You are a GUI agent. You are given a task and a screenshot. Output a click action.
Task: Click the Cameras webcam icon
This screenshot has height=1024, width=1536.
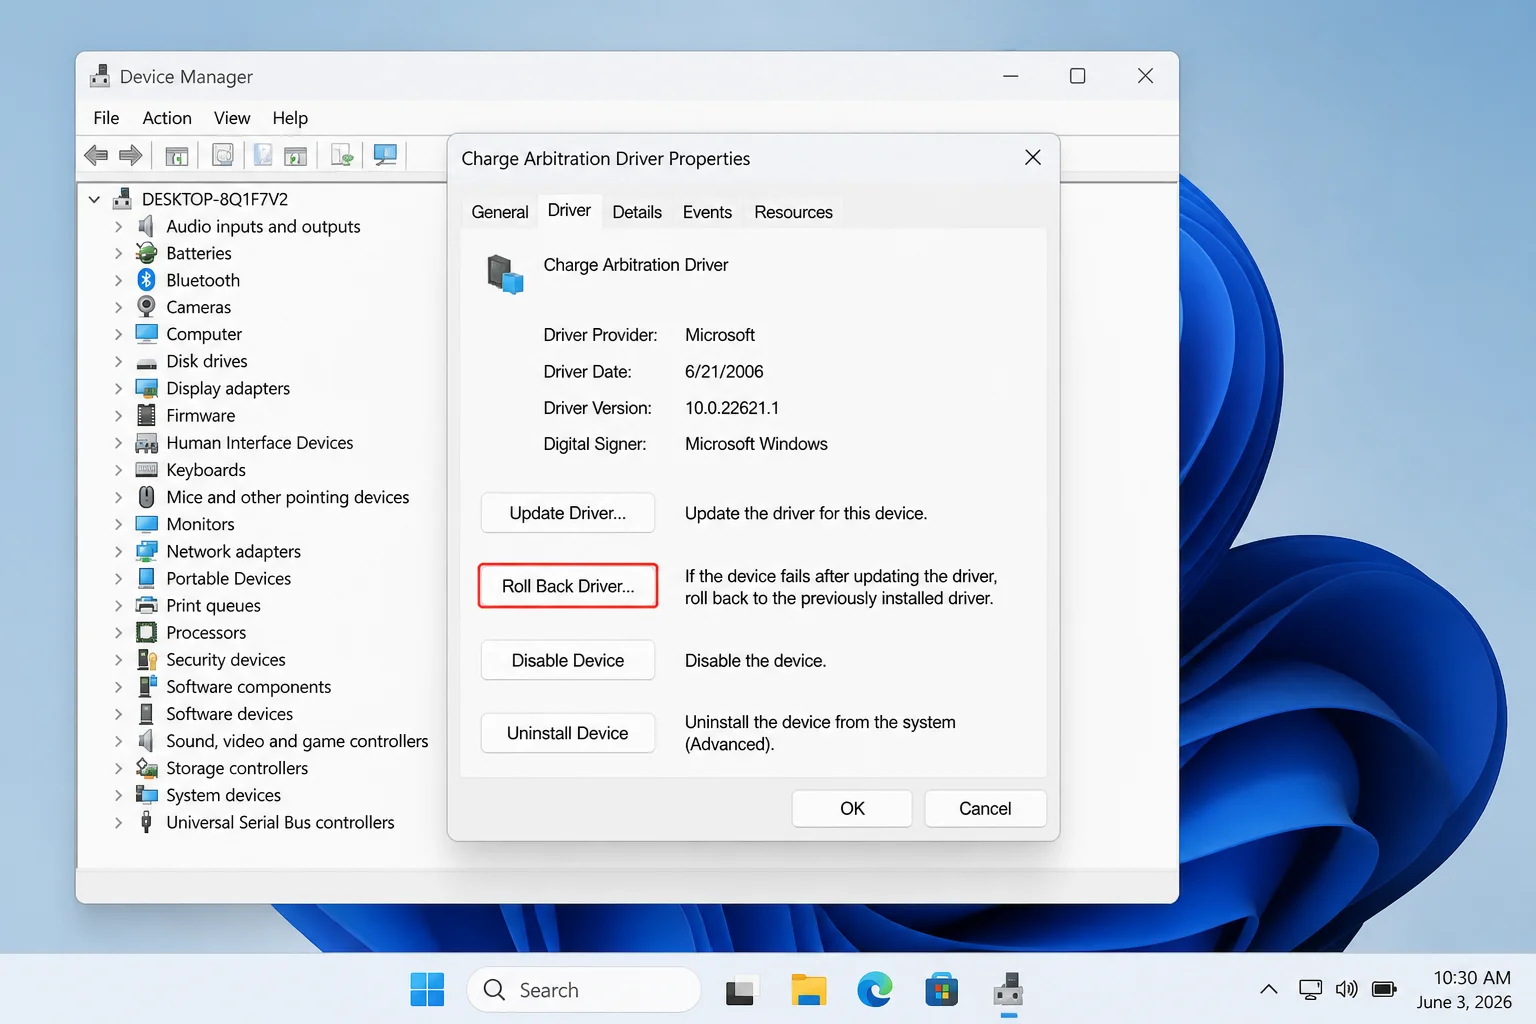point(147,307)
